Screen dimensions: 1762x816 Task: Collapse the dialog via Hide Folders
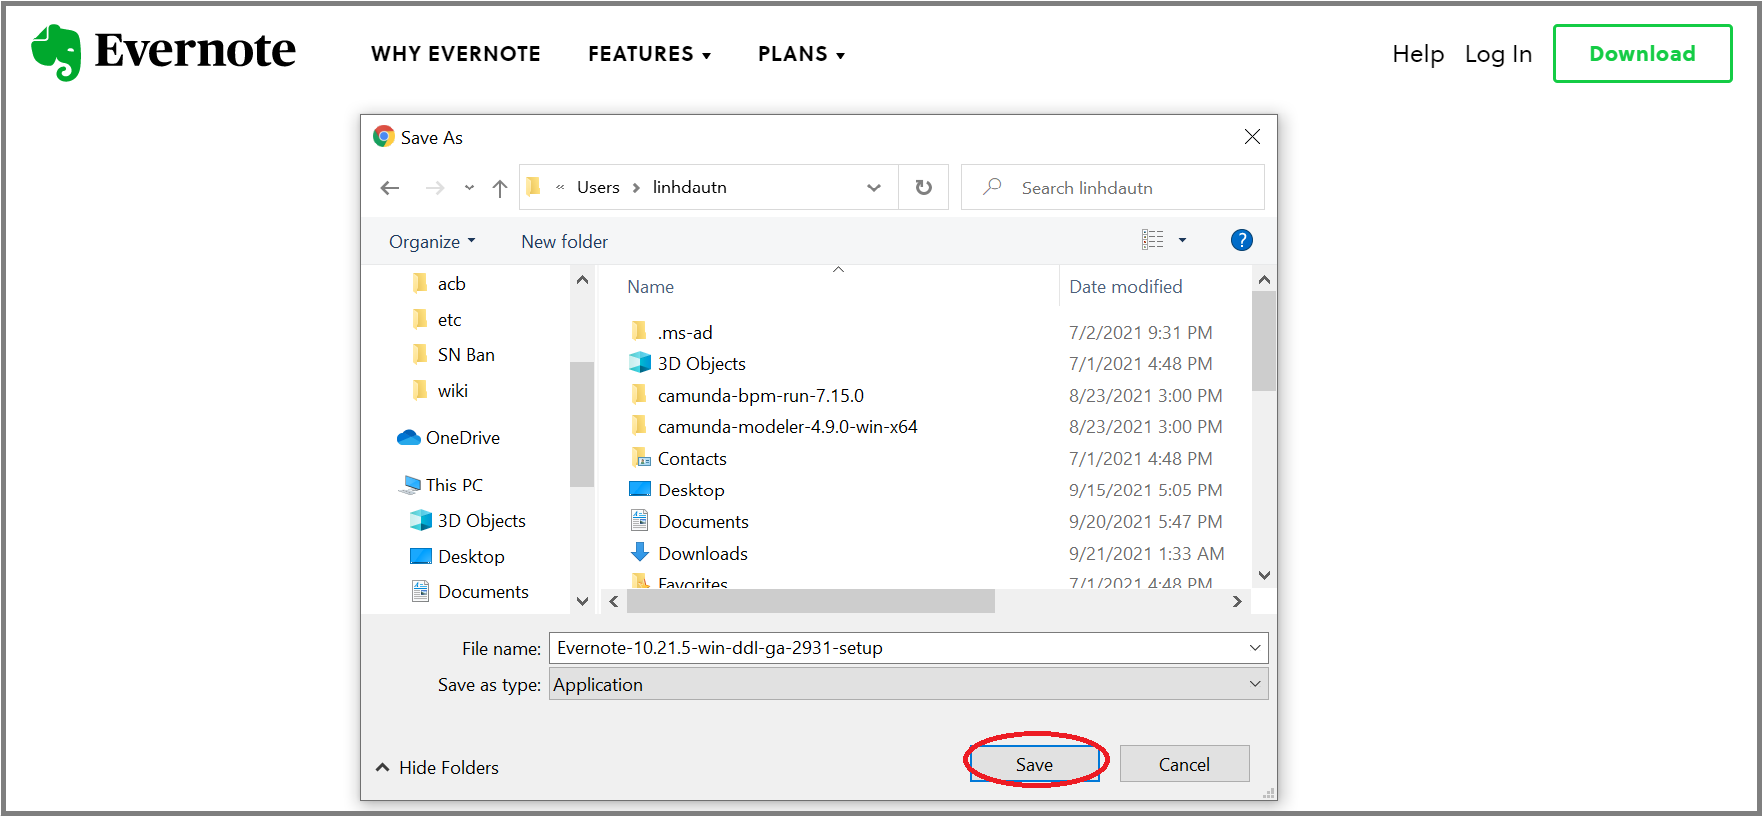click(x=437, y=768)
